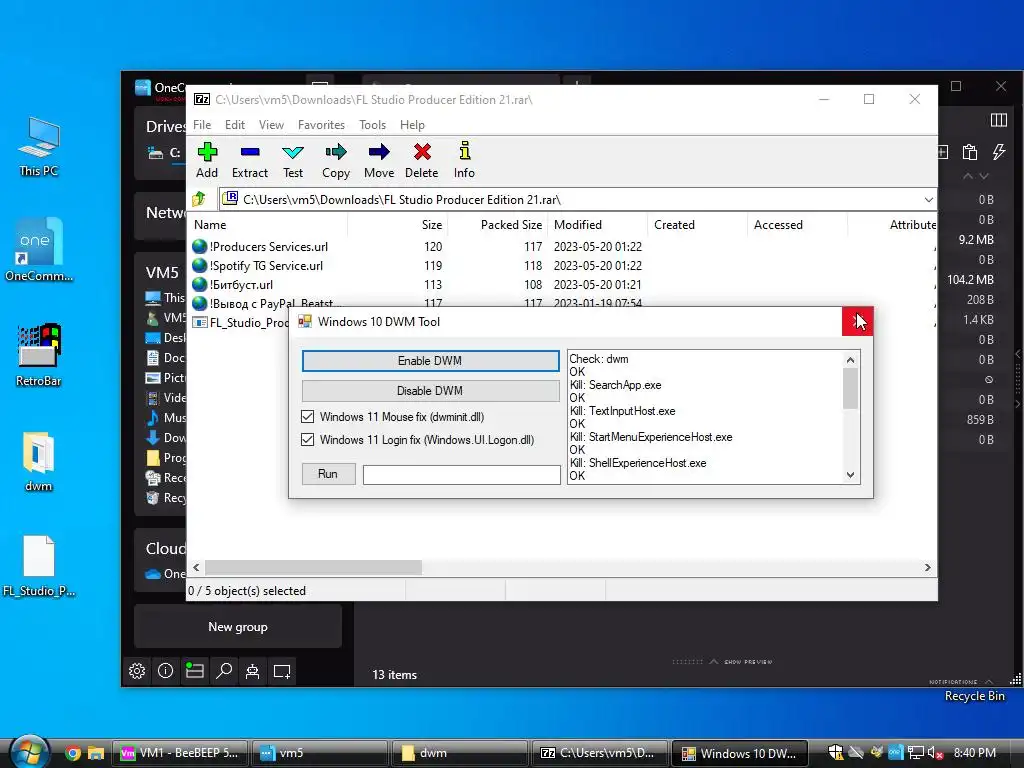Click the red Delete icon
Screen dimensions: 1024x768
point(422,160)
